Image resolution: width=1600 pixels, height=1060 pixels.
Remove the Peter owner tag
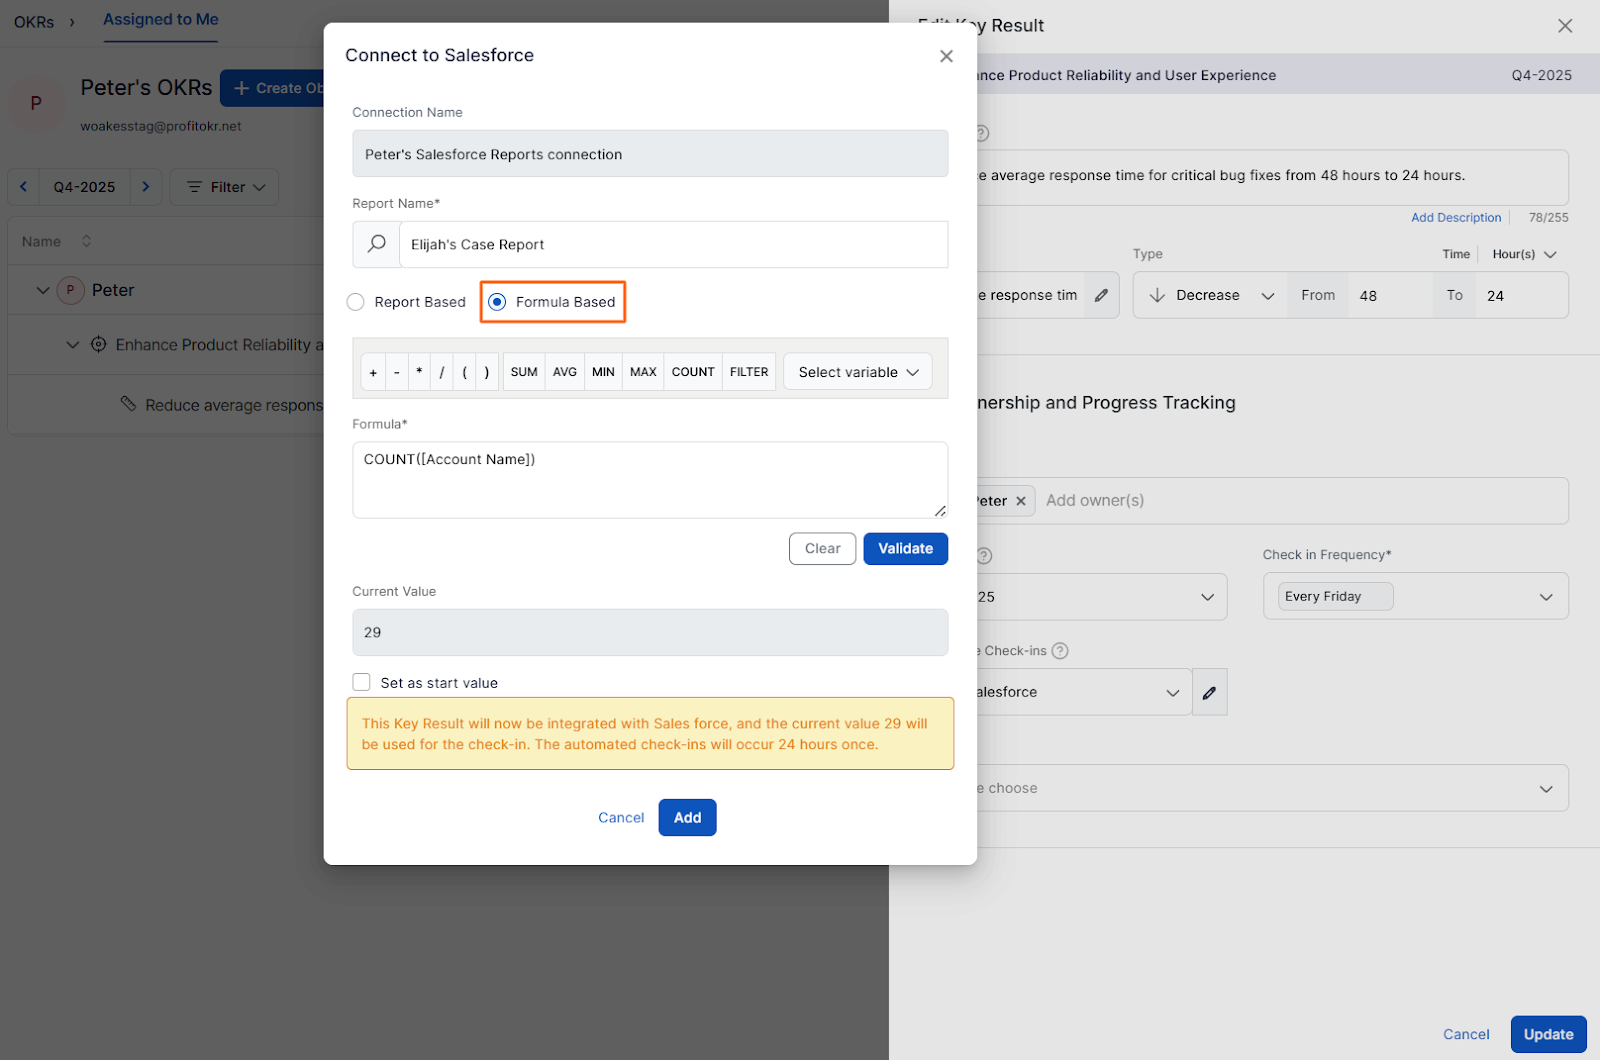[x=1021, y=501]
